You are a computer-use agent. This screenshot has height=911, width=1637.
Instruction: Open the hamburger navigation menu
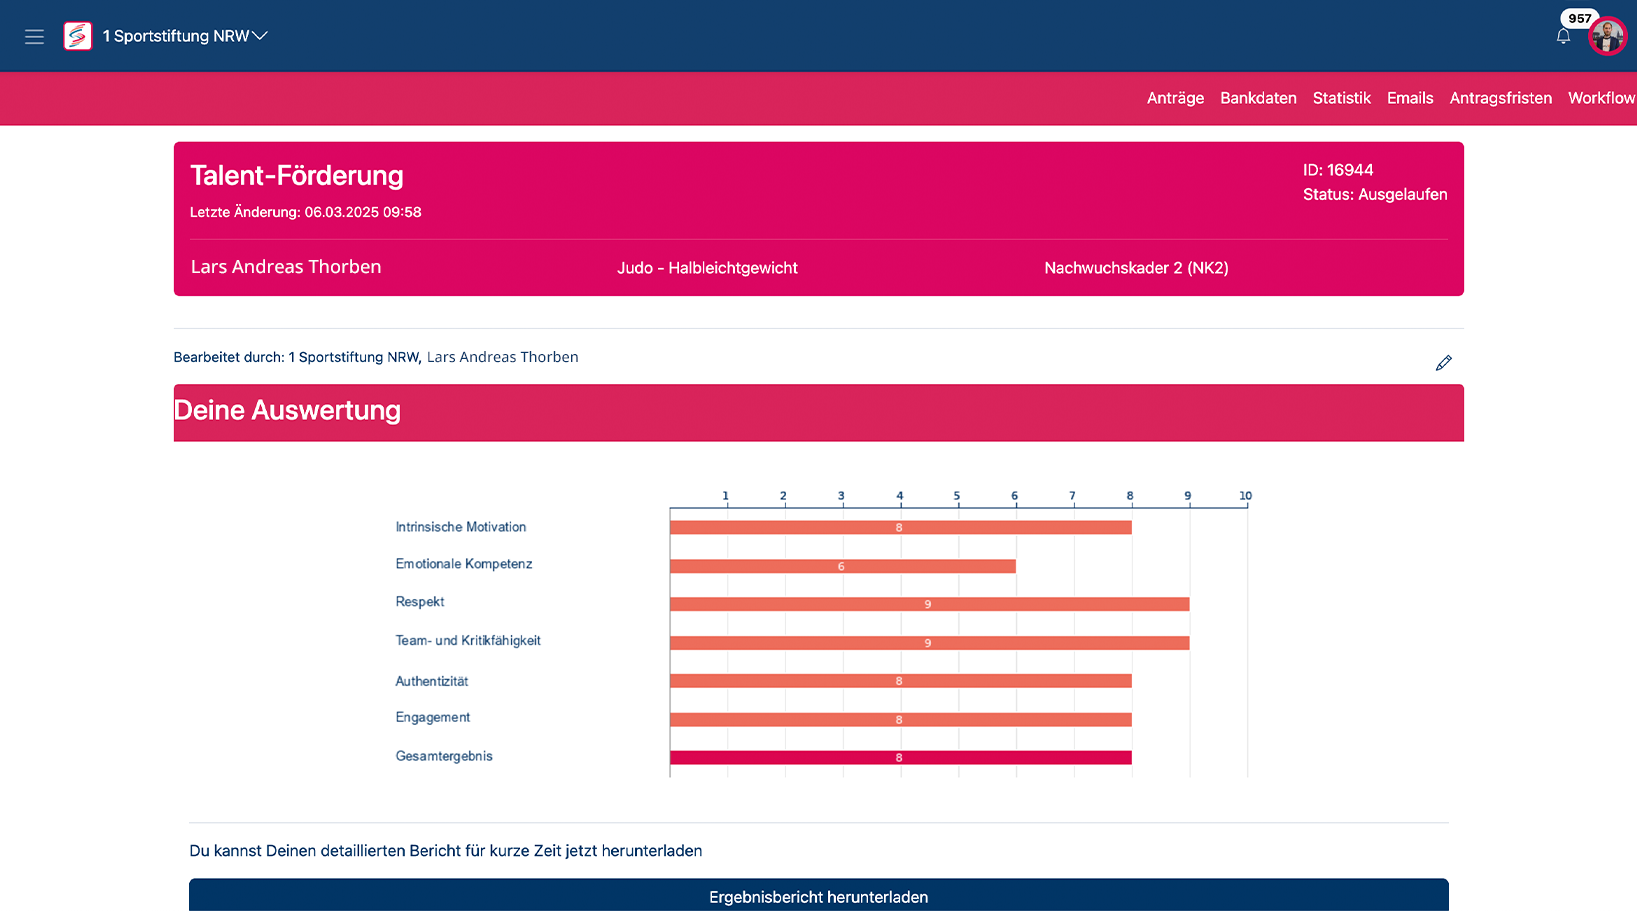click(x=34, y=37)
